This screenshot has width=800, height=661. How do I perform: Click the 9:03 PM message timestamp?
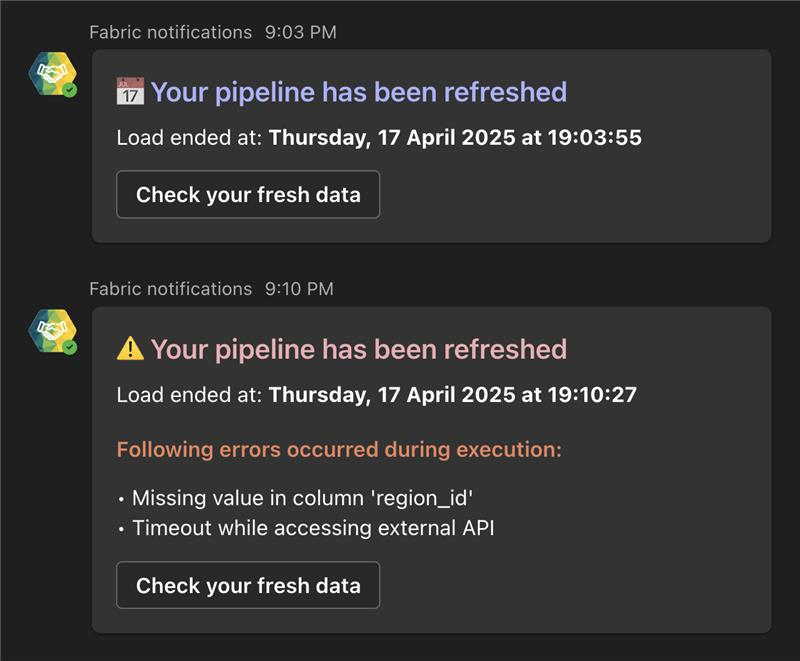click(x=301, y=32)
